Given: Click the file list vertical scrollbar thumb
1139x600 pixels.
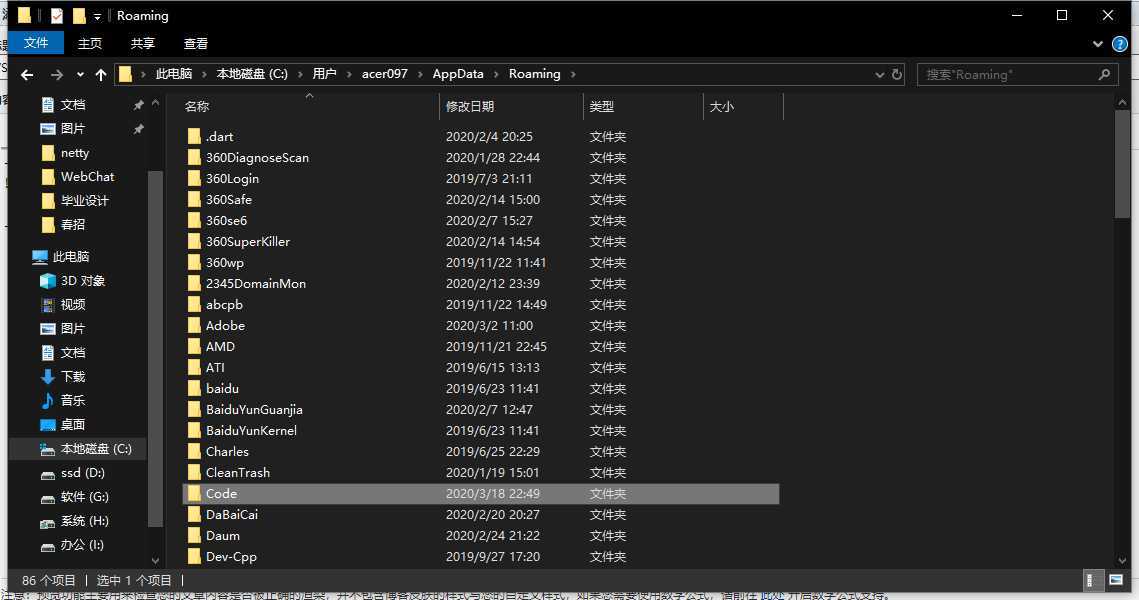Looking at the screenshot, I should [x=1122, y=163].
